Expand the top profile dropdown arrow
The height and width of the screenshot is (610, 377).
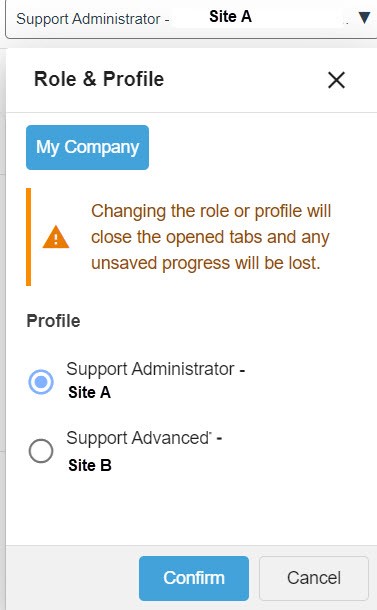point(364,18)
